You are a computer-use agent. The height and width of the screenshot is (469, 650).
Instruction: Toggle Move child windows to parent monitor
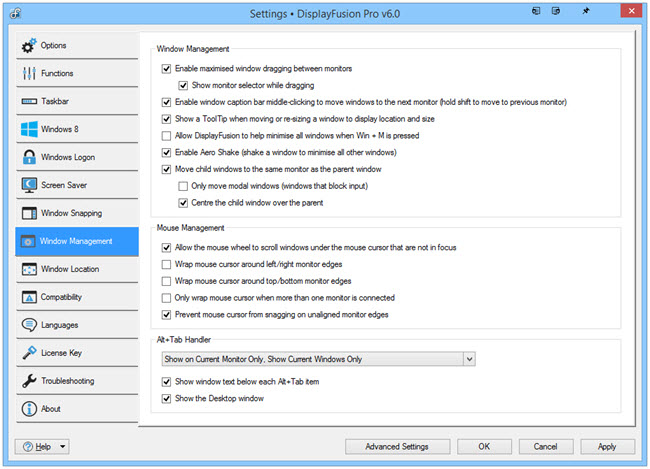(x=166, y=169)
